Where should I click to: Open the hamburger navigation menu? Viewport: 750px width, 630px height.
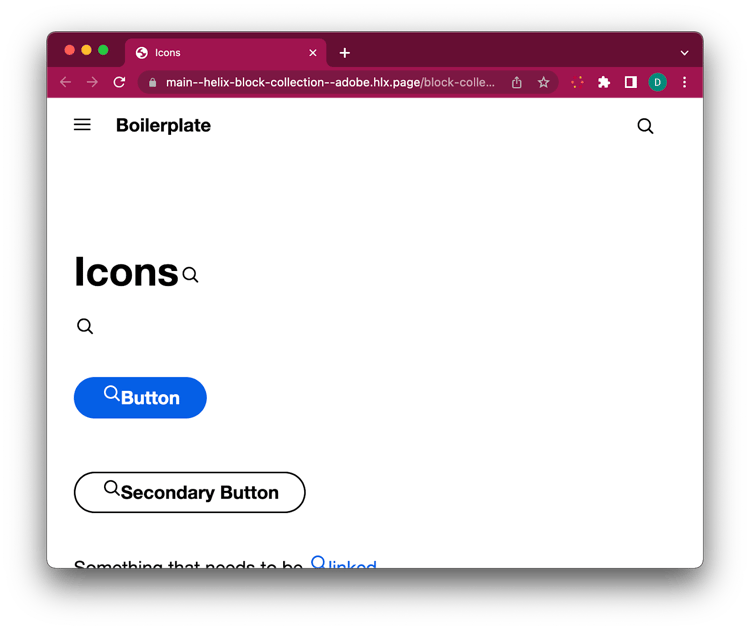(82, 125)
